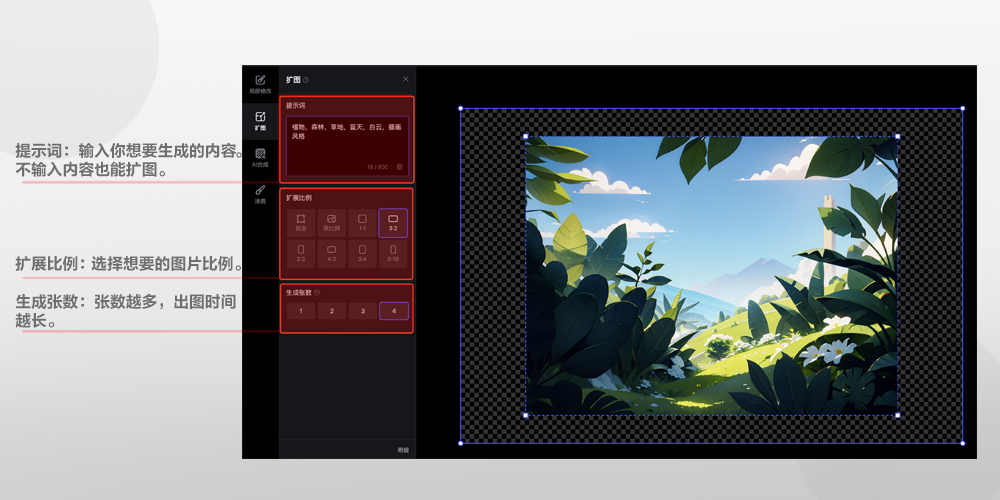Click the top-left handle of the image

(526, 136)
